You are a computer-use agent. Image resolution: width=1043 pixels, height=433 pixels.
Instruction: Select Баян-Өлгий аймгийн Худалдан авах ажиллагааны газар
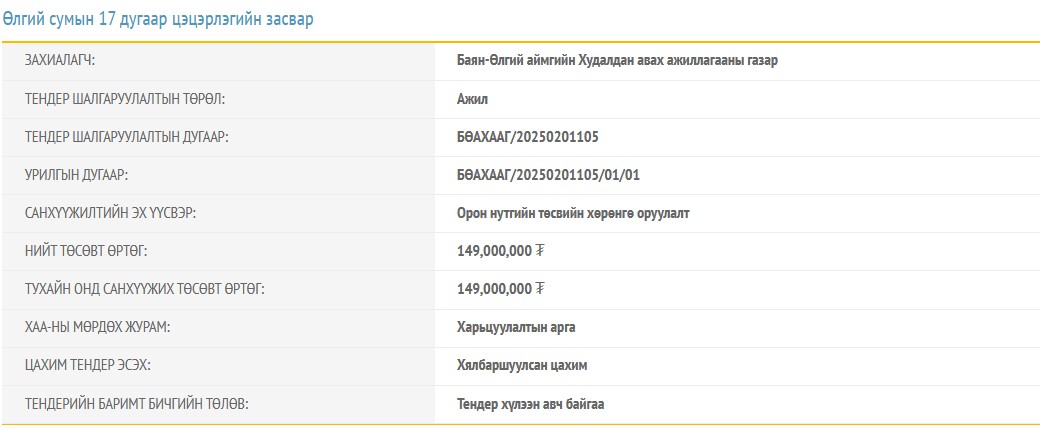tap(617, 60)
